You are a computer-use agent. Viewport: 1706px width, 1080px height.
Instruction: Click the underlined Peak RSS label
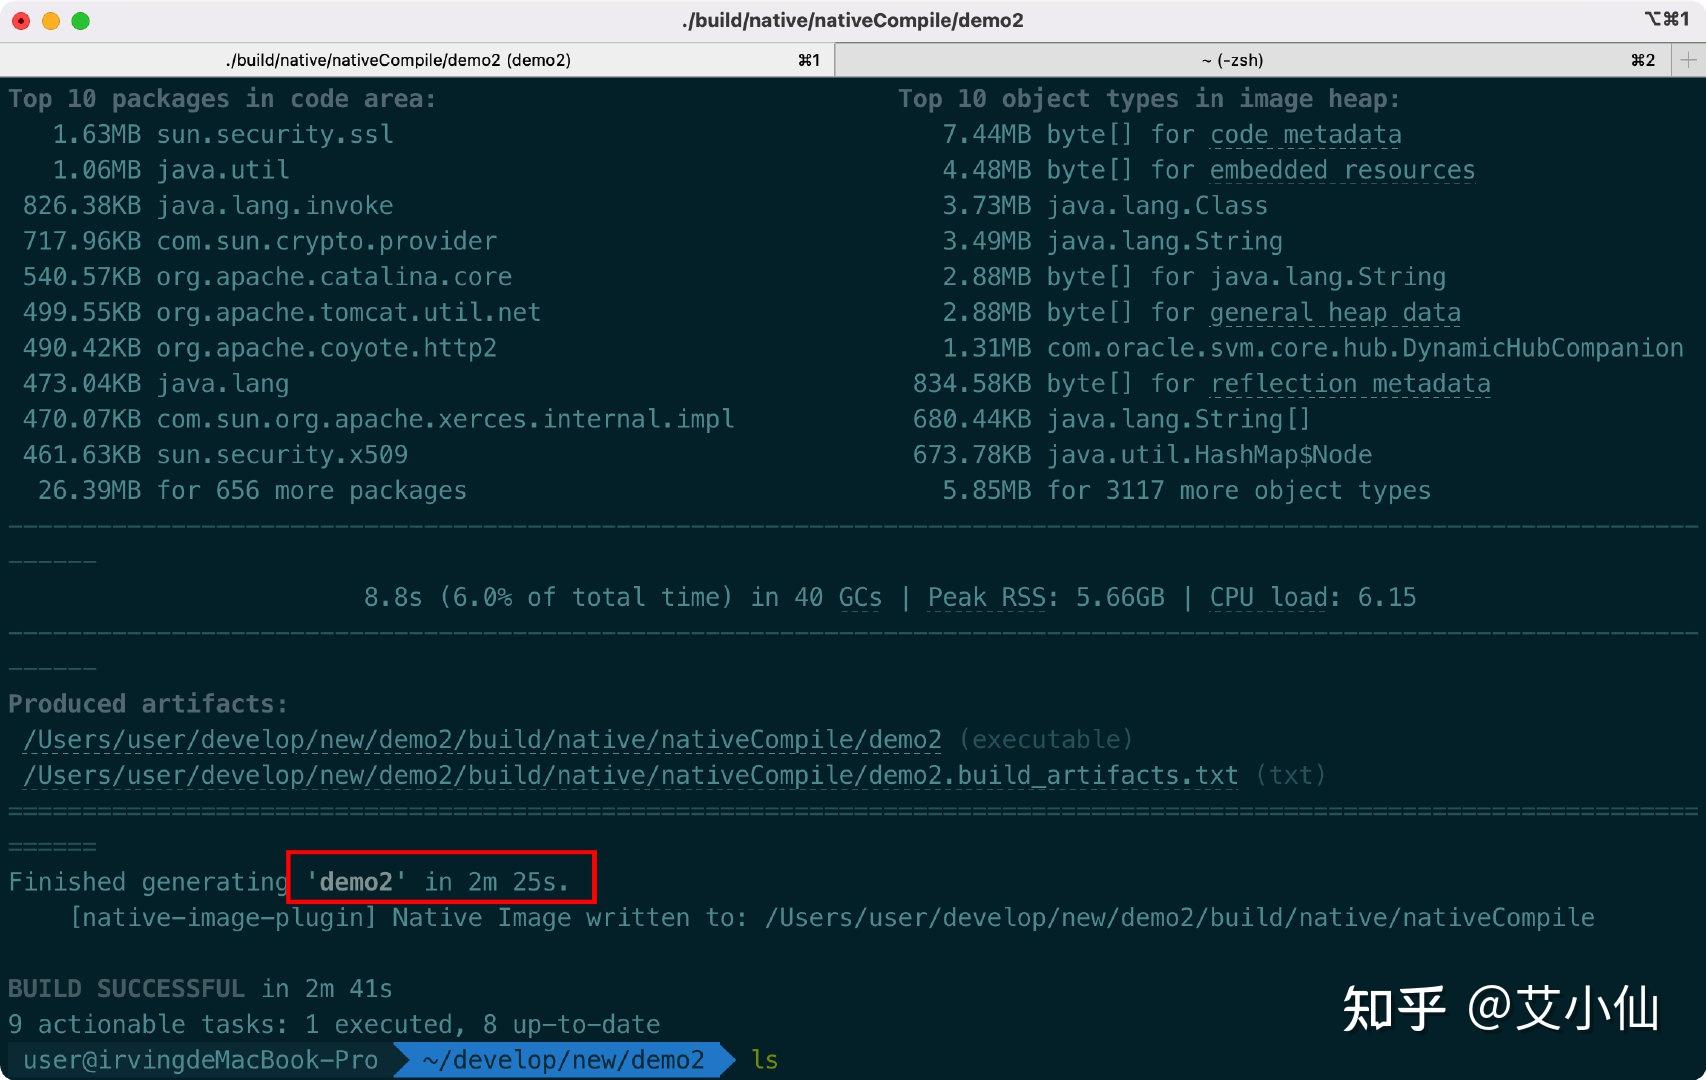click(987, 597)
